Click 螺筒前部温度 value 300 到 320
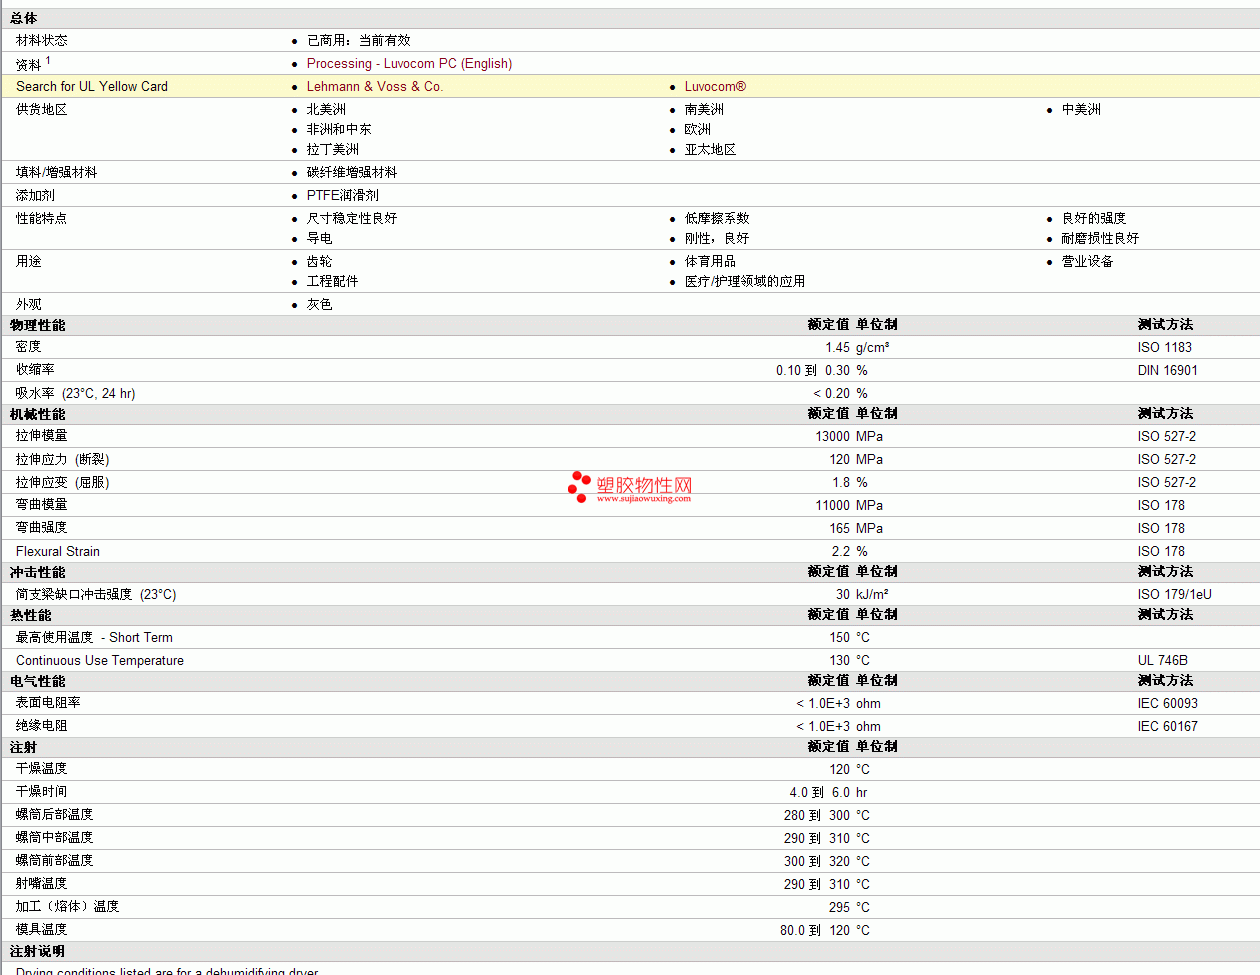 coord(817,861)
